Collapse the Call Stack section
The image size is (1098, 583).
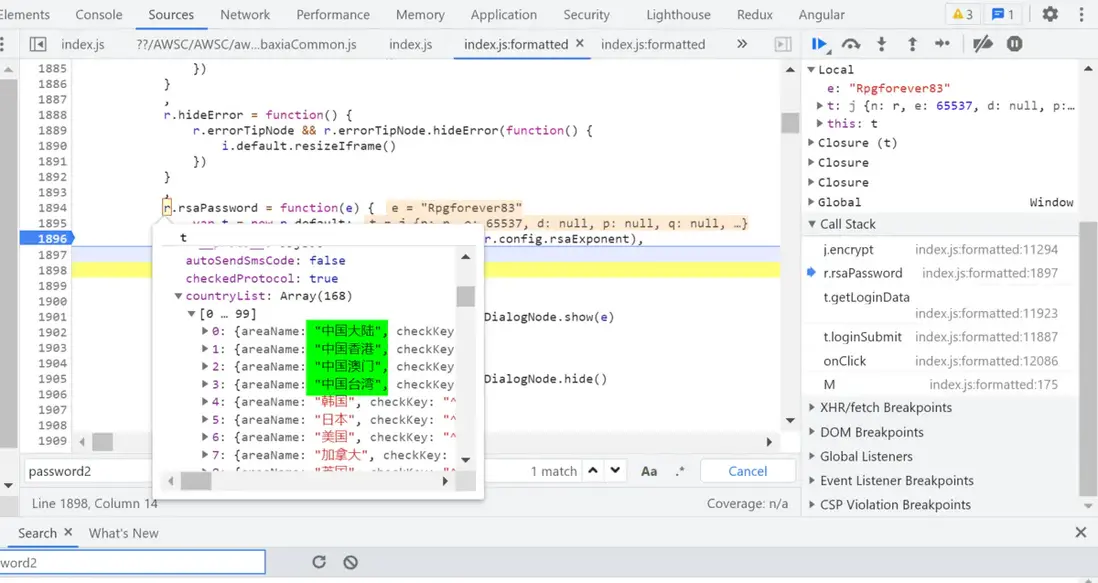(x=847, y=225)
